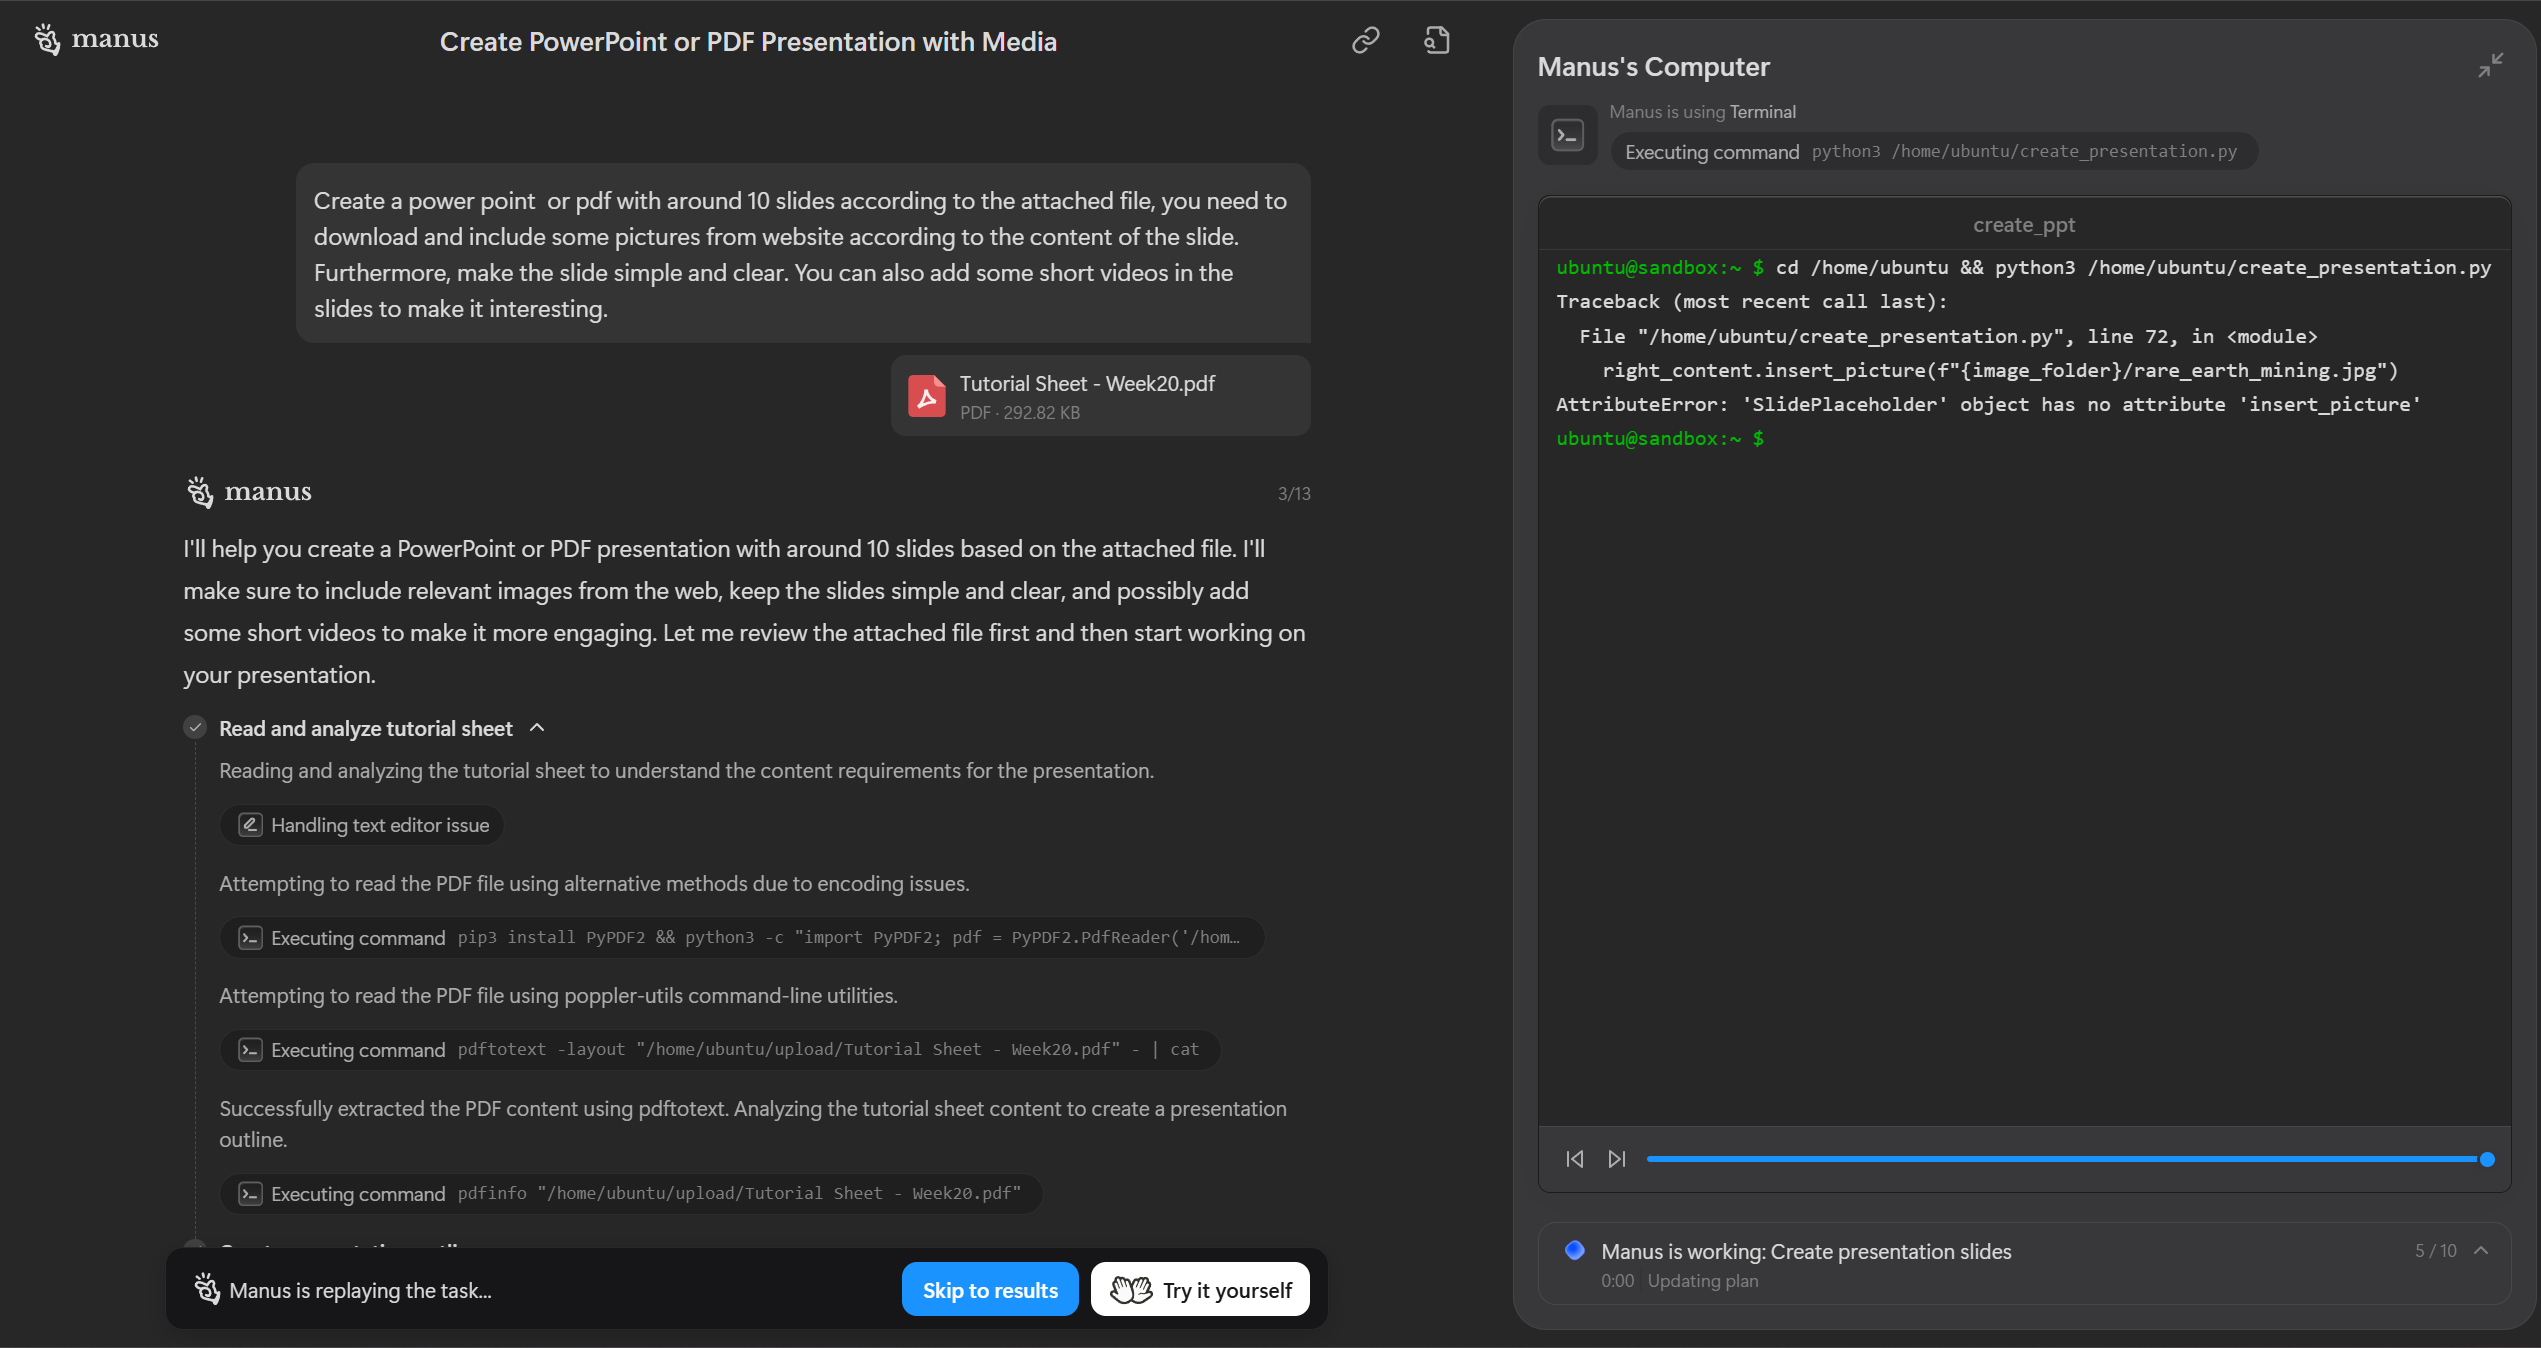Copy the share link icon
2541x1348 pixels.
(x=1365, y=40)
